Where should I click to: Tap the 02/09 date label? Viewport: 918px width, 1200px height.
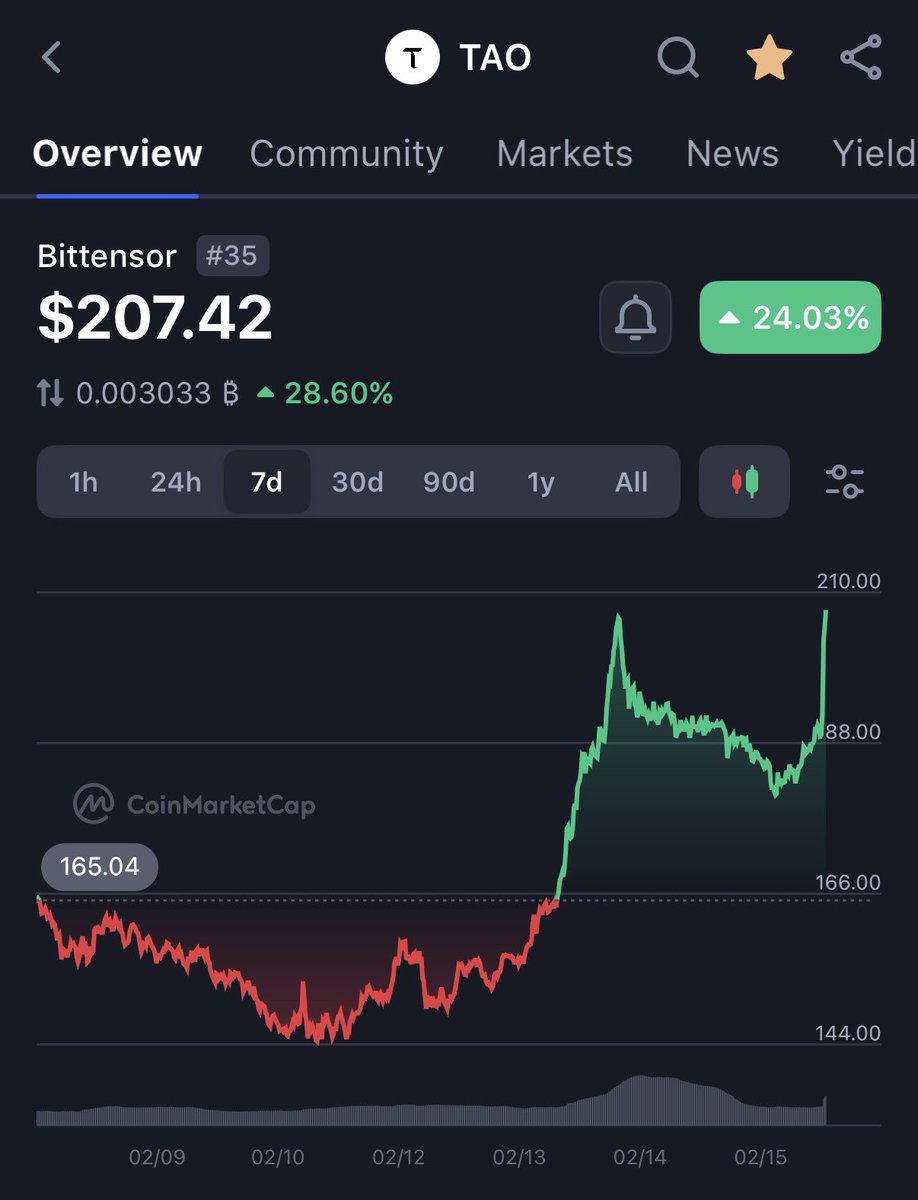[x=157, y=1158]
